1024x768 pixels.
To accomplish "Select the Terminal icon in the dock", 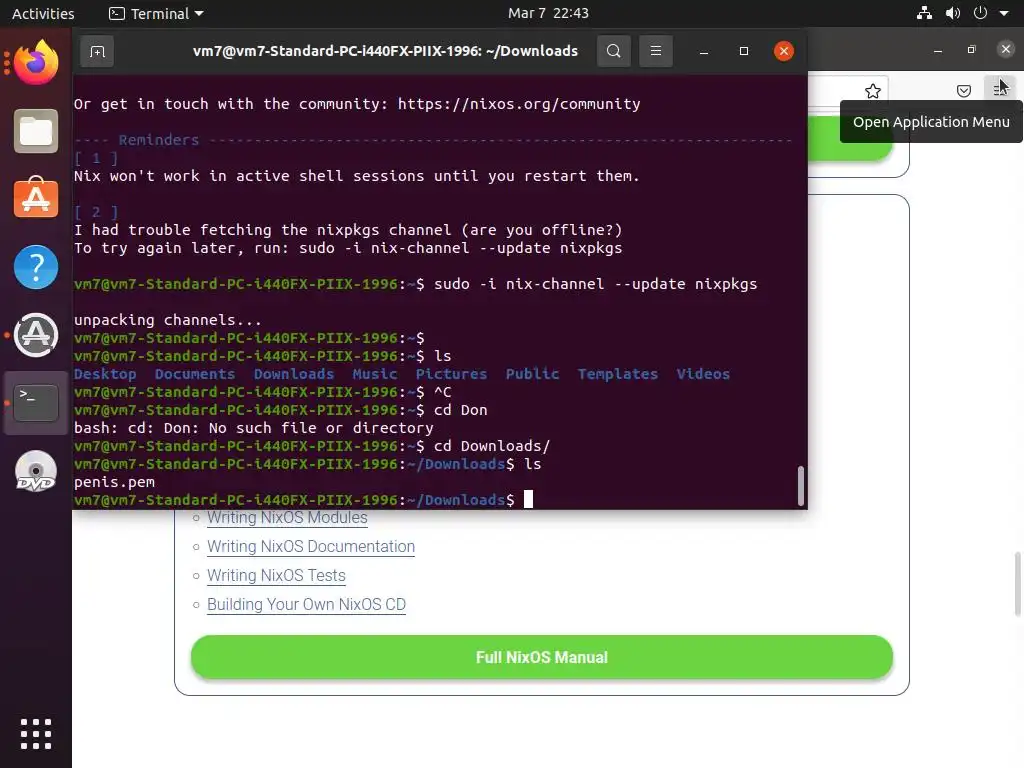I will tap(36, 402).
